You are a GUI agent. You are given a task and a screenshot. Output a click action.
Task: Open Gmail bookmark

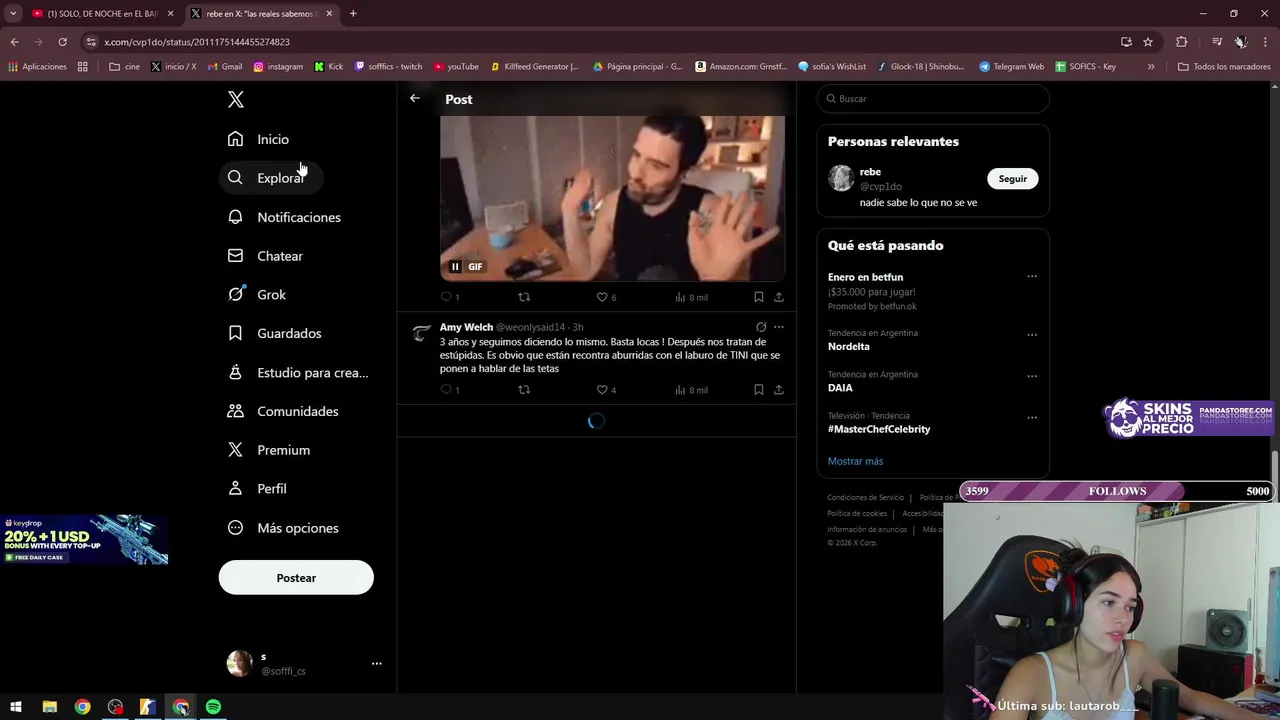pos(225,67)
